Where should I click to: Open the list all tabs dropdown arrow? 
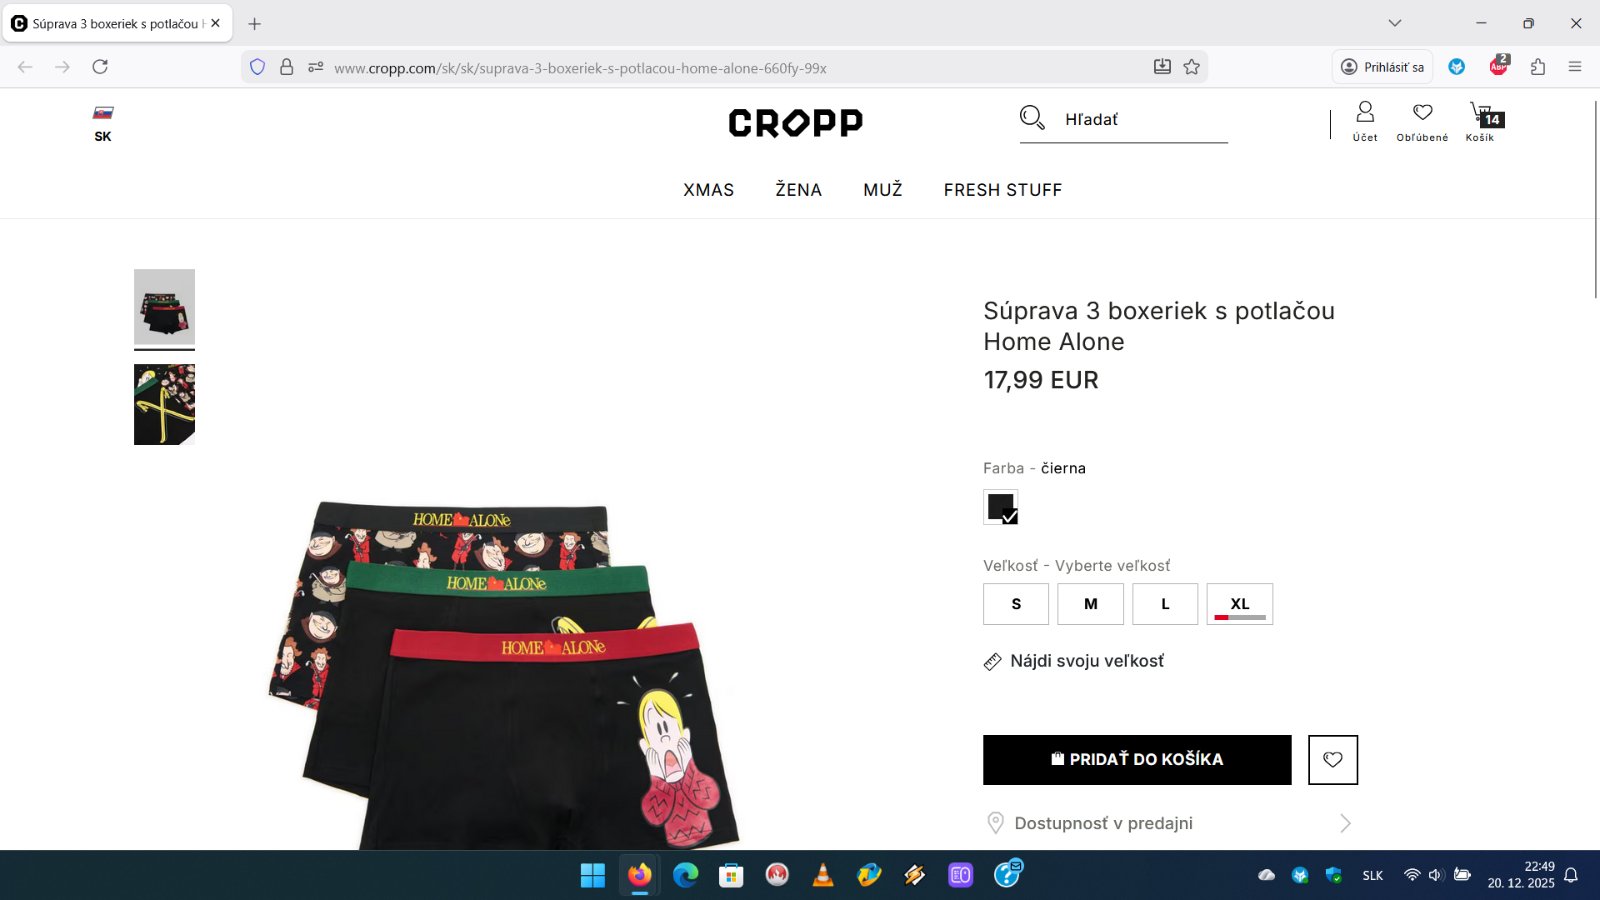point(1395,23)
